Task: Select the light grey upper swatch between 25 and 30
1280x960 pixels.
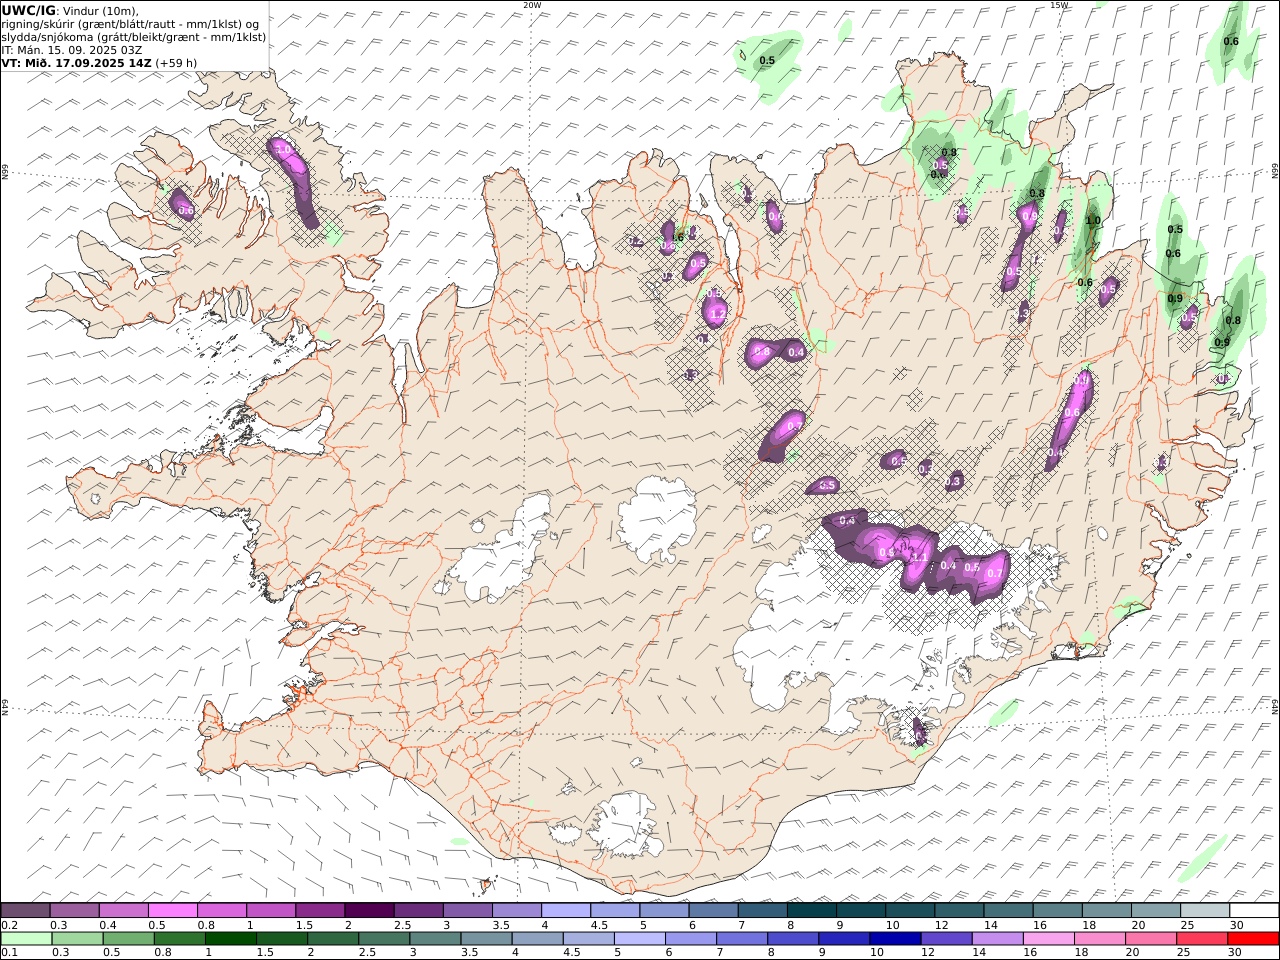Action: click(1204, 910)
